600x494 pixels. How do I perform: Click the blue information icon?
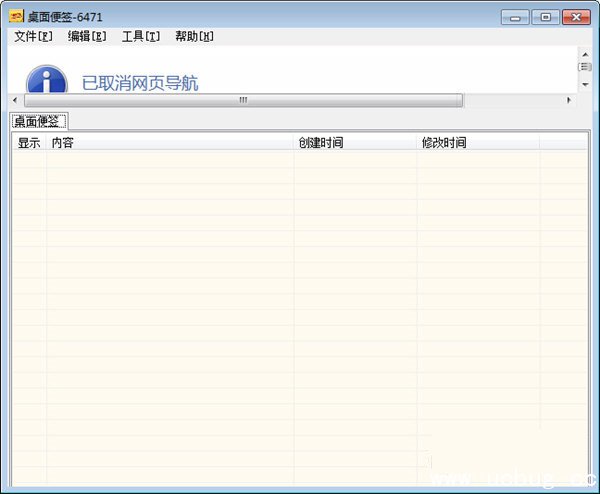click(46, 80)
